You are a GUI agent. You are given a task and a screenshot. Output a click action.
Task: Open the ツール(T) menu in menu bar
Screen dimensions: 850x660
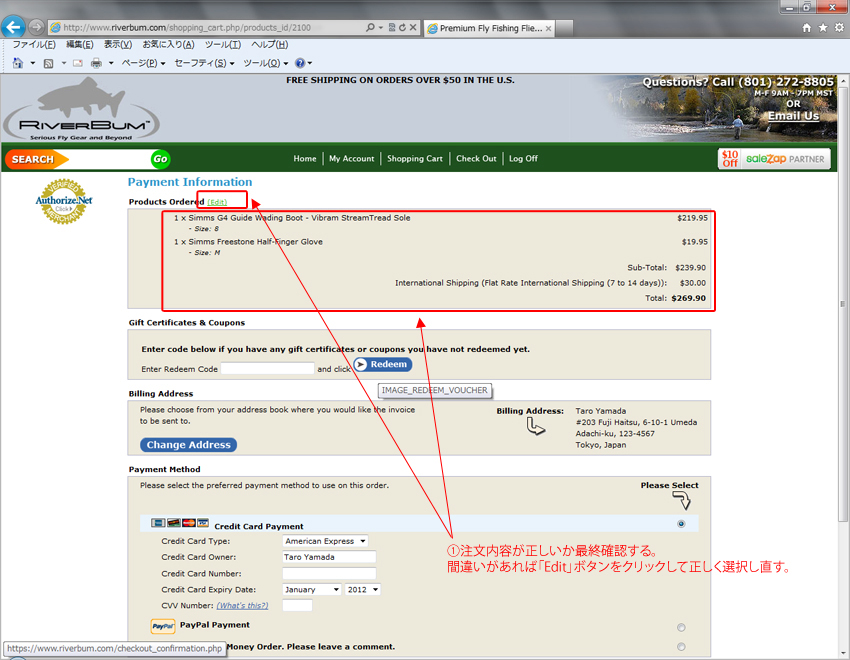pos(223,44)
